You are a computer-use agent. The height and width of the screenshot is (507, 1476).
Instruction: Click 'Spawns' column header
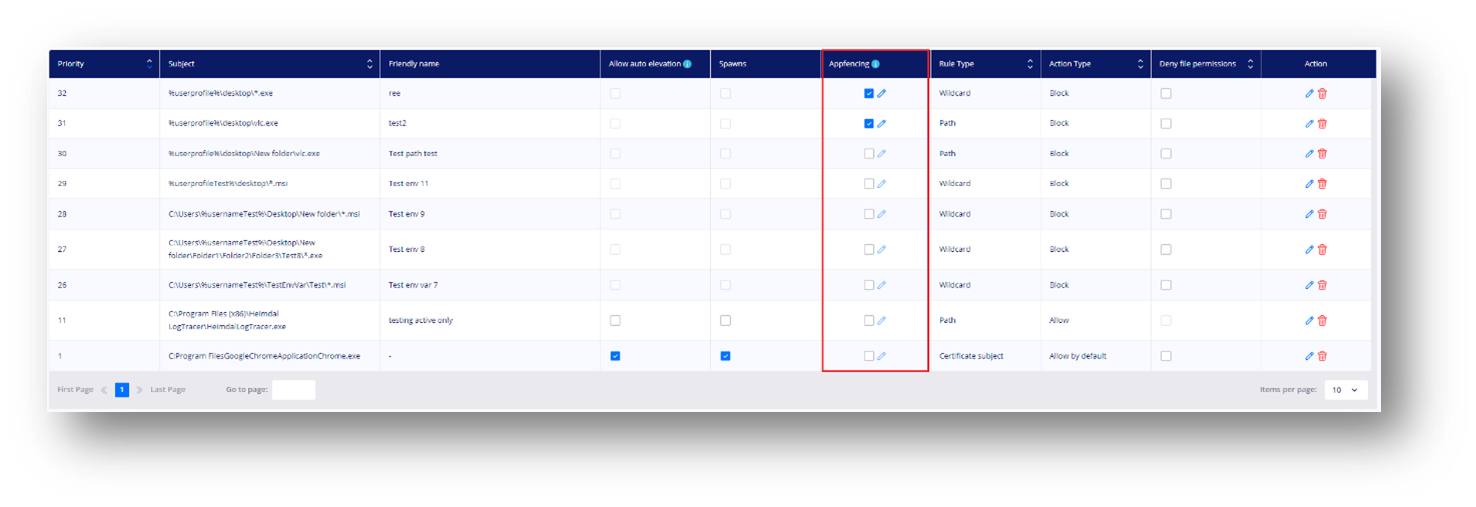[x=733, y=64]
